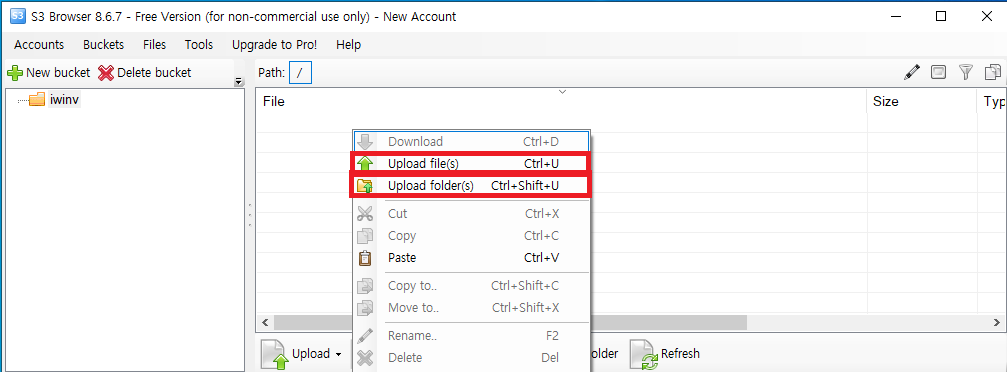Select the iwinv bucket in the tree

pyautogui.click(x=64, y=100)
